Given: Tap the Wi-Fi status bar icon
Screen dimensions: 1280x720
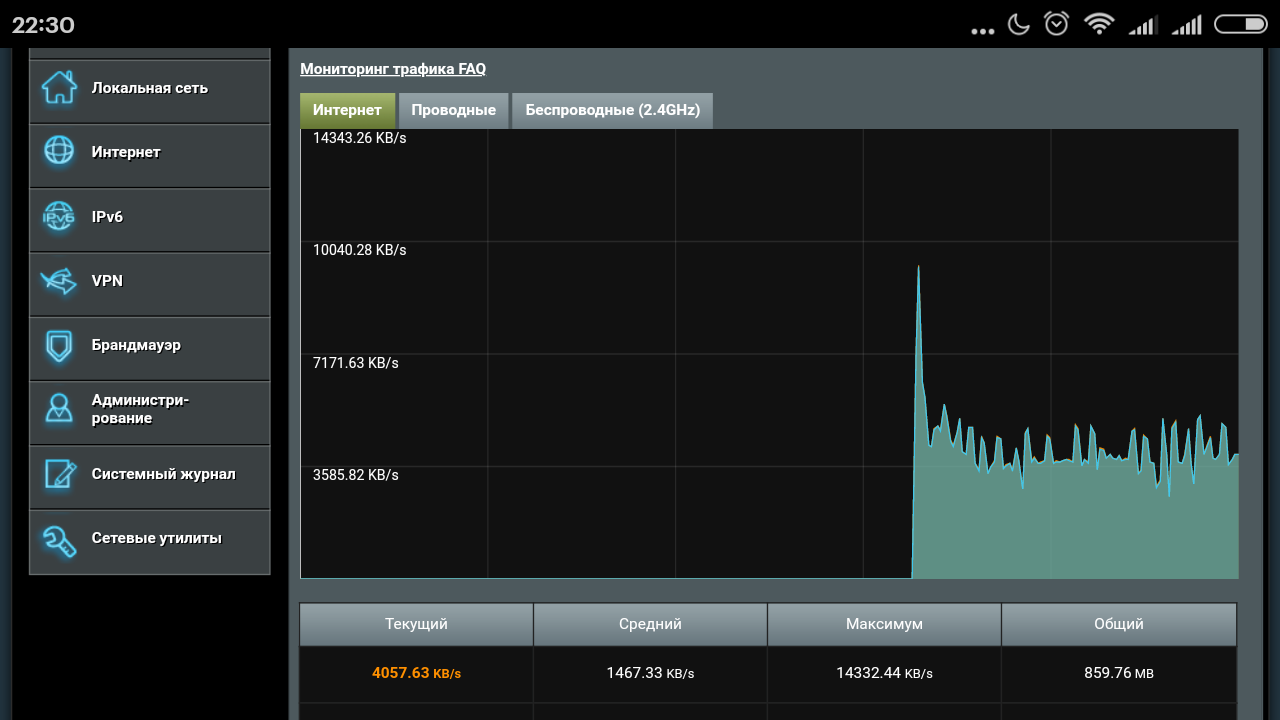Looking at the screenshot, I should tap(1099, 24).
